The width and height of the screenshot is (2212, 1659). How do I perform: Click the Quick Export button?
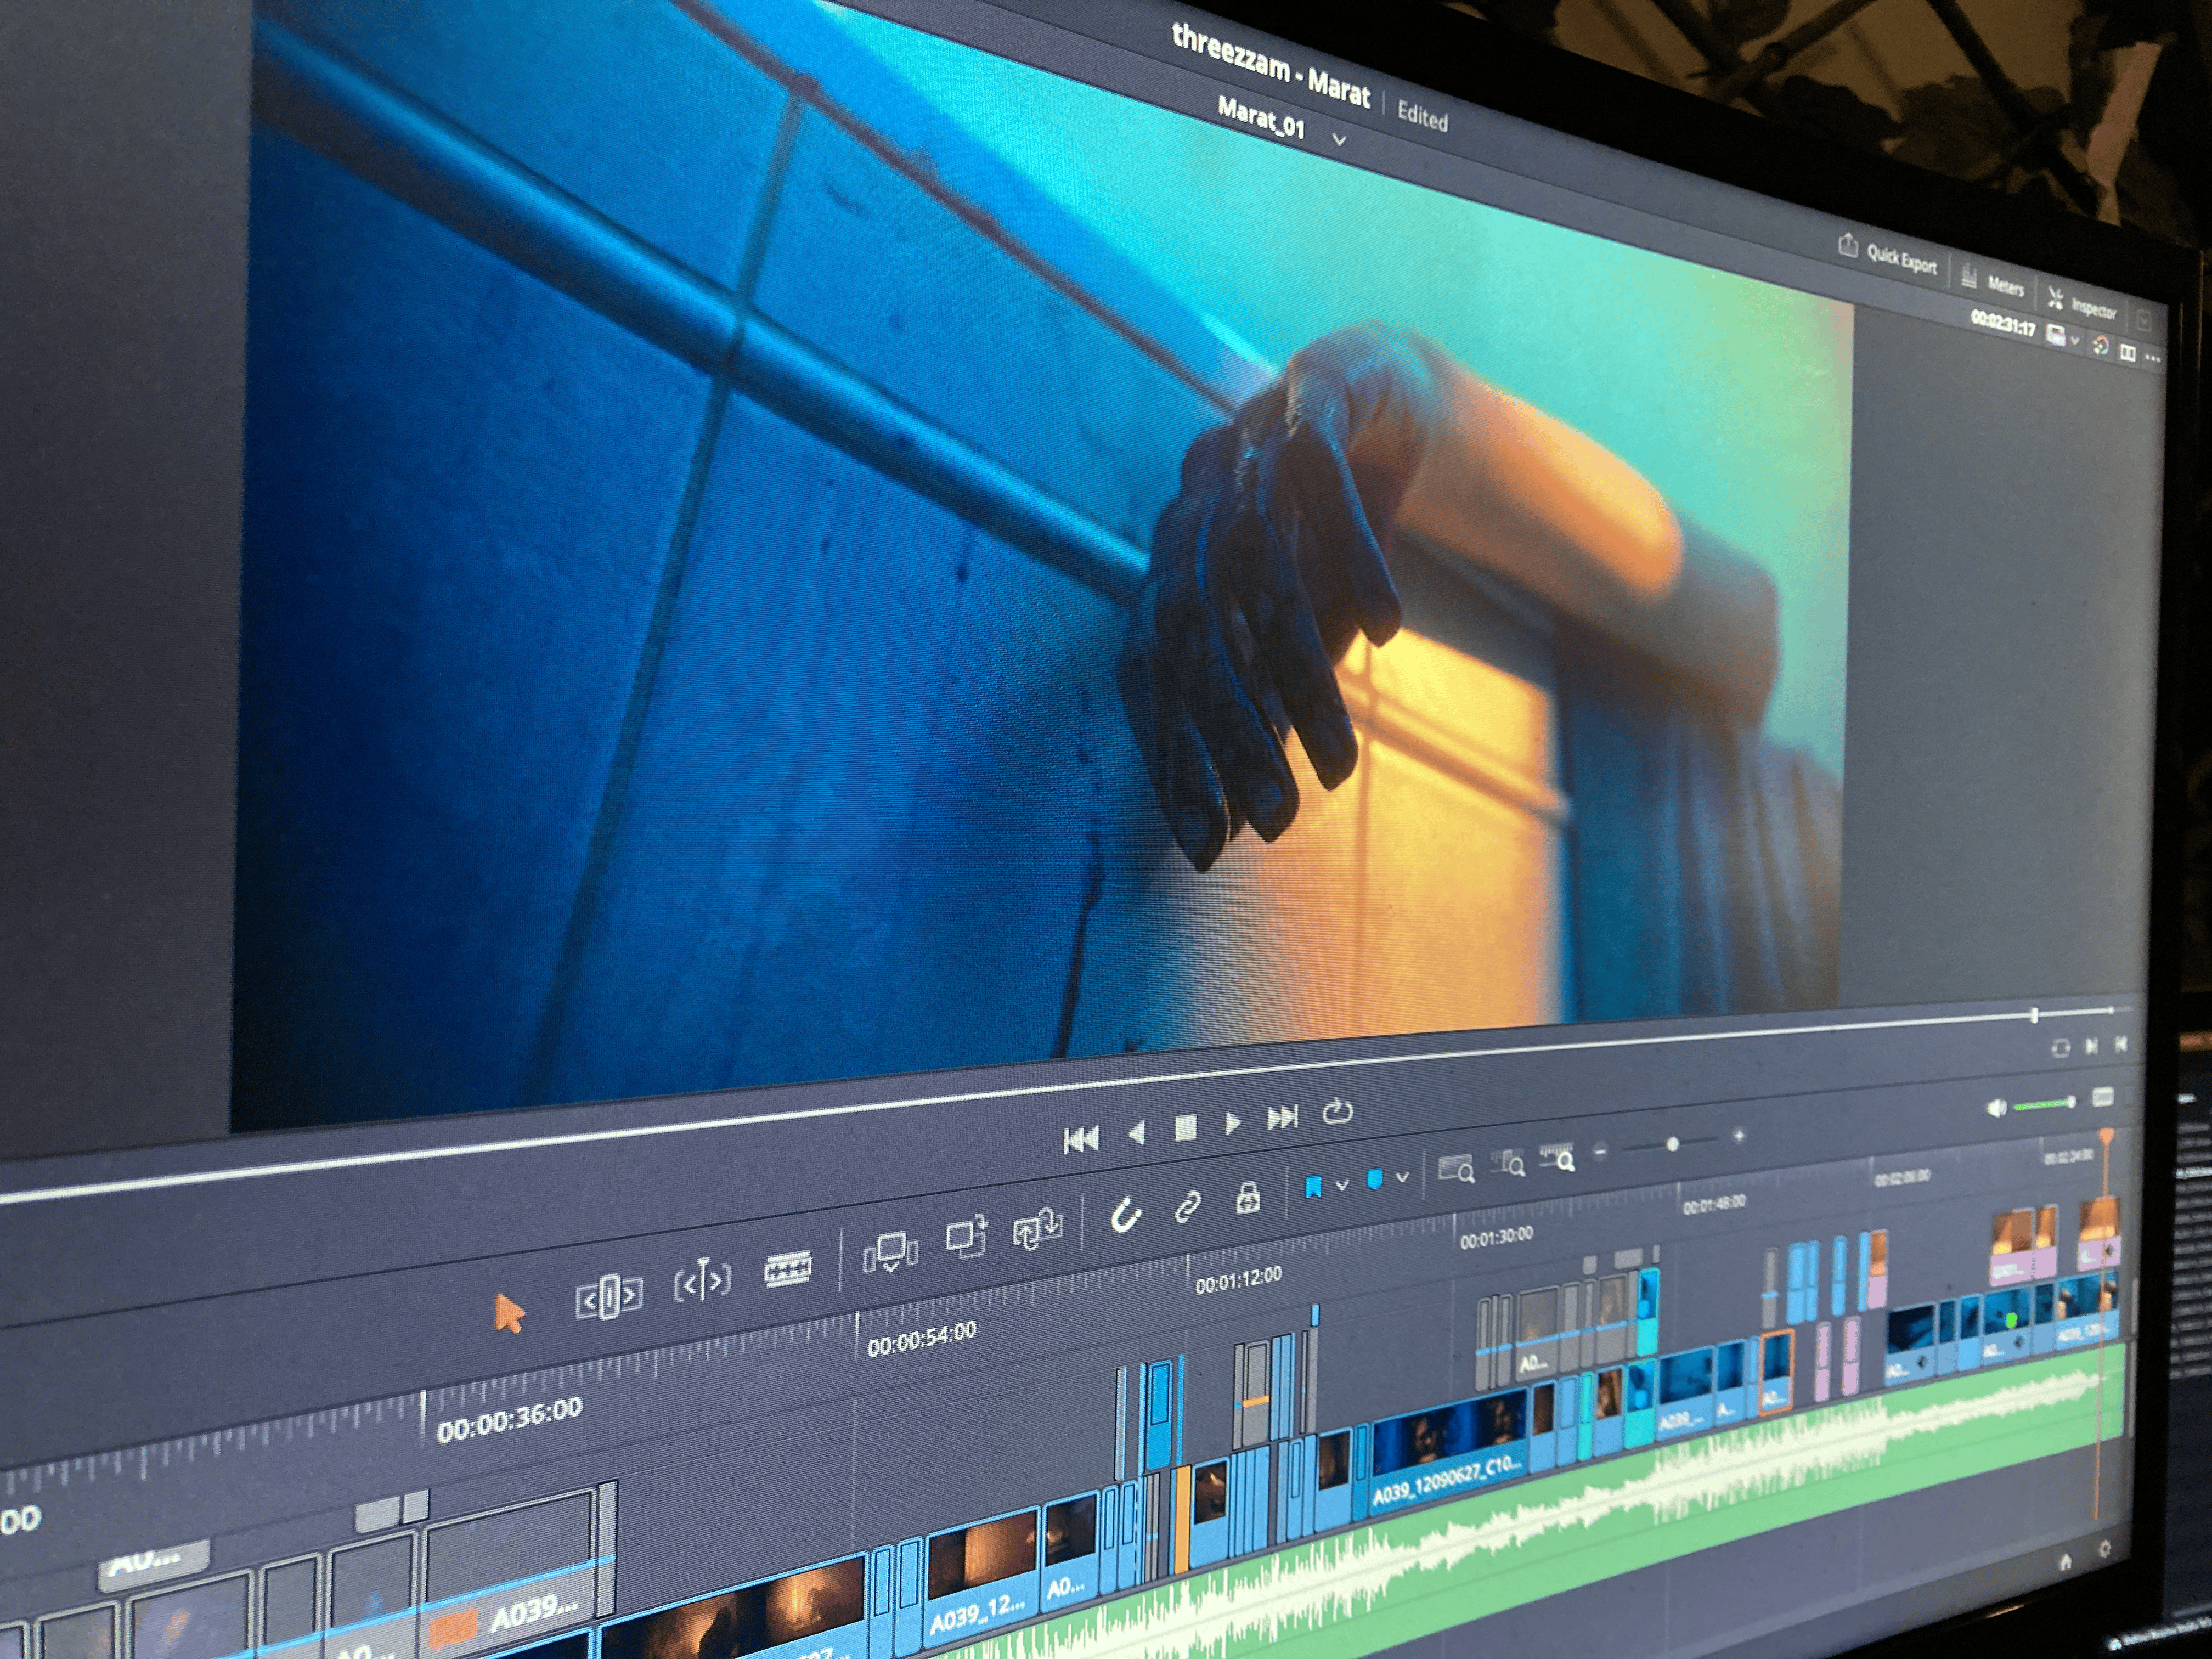click(x=1889, y=256)
